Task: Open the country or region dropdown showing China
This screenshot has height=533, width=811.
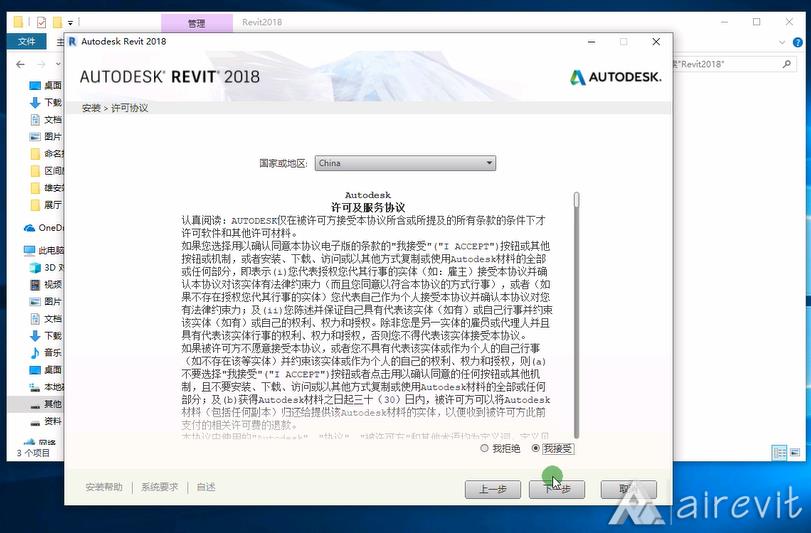Action: (405, 163)
